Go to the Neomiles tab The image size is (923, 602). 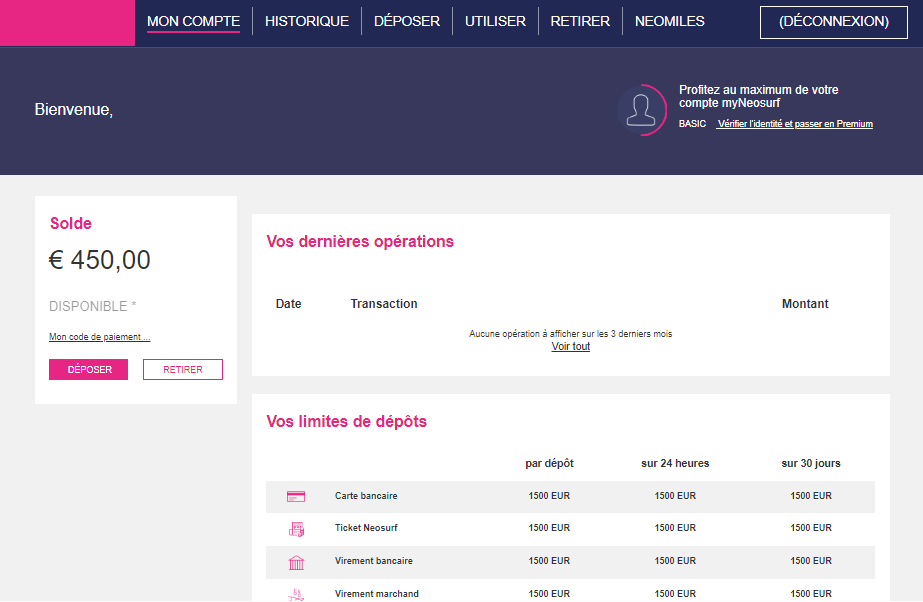(x=669, y=21)
